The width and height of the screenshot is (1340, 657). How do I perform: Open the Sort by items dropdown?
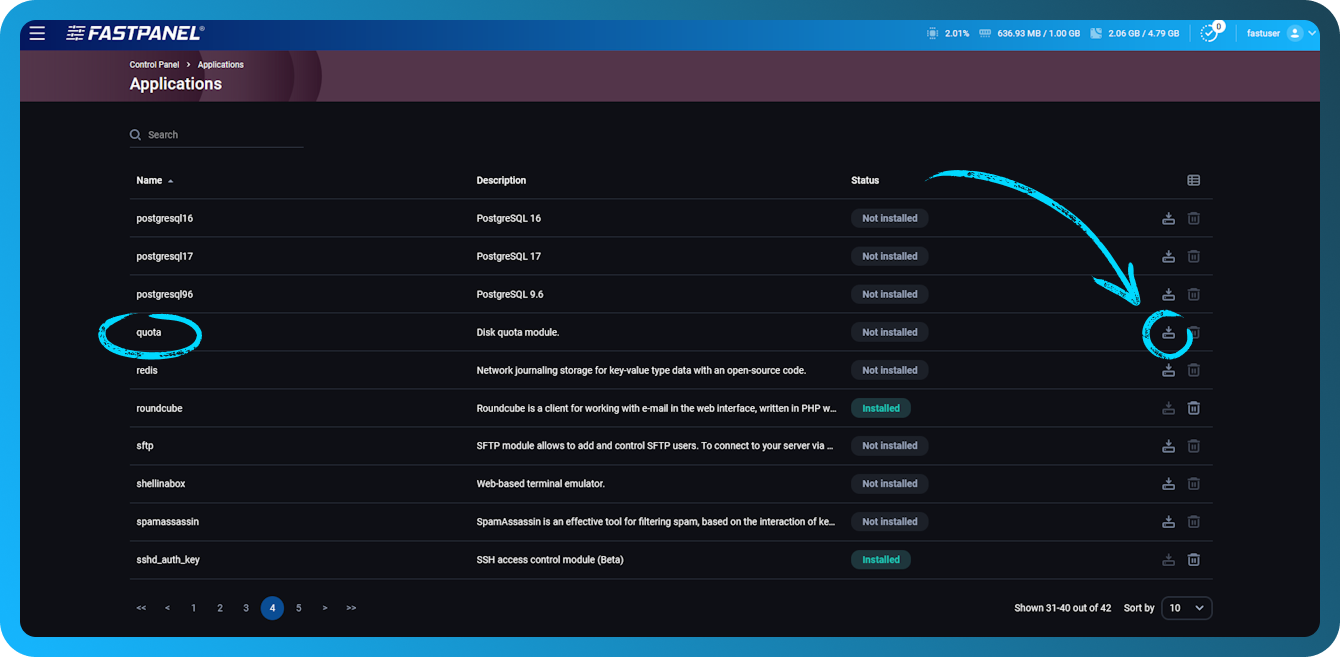(1186, 607)
